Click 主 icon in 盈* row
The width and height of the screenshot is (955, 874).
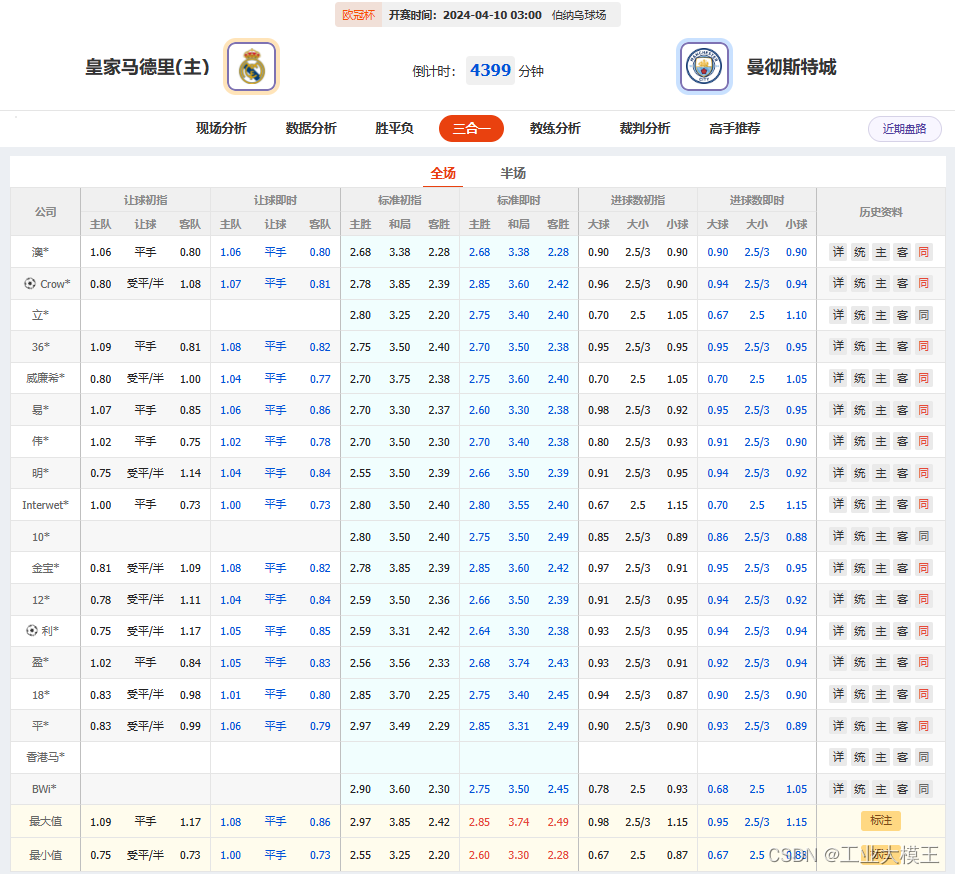[x=881, y=663]
